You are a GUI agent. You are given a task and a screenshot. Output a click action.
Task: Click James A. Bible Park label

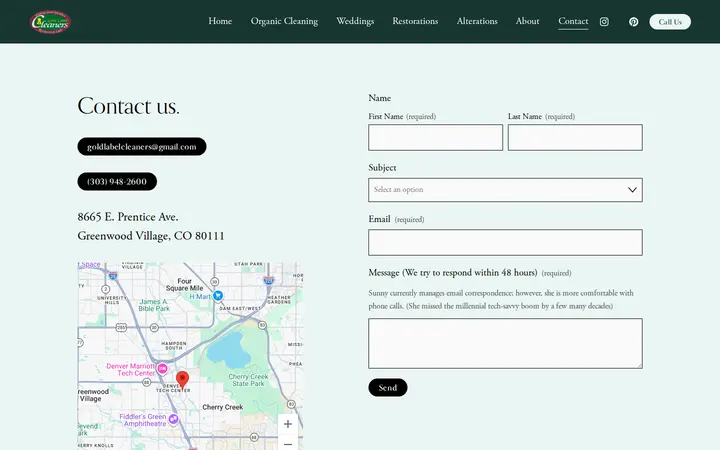pos(154,305)
